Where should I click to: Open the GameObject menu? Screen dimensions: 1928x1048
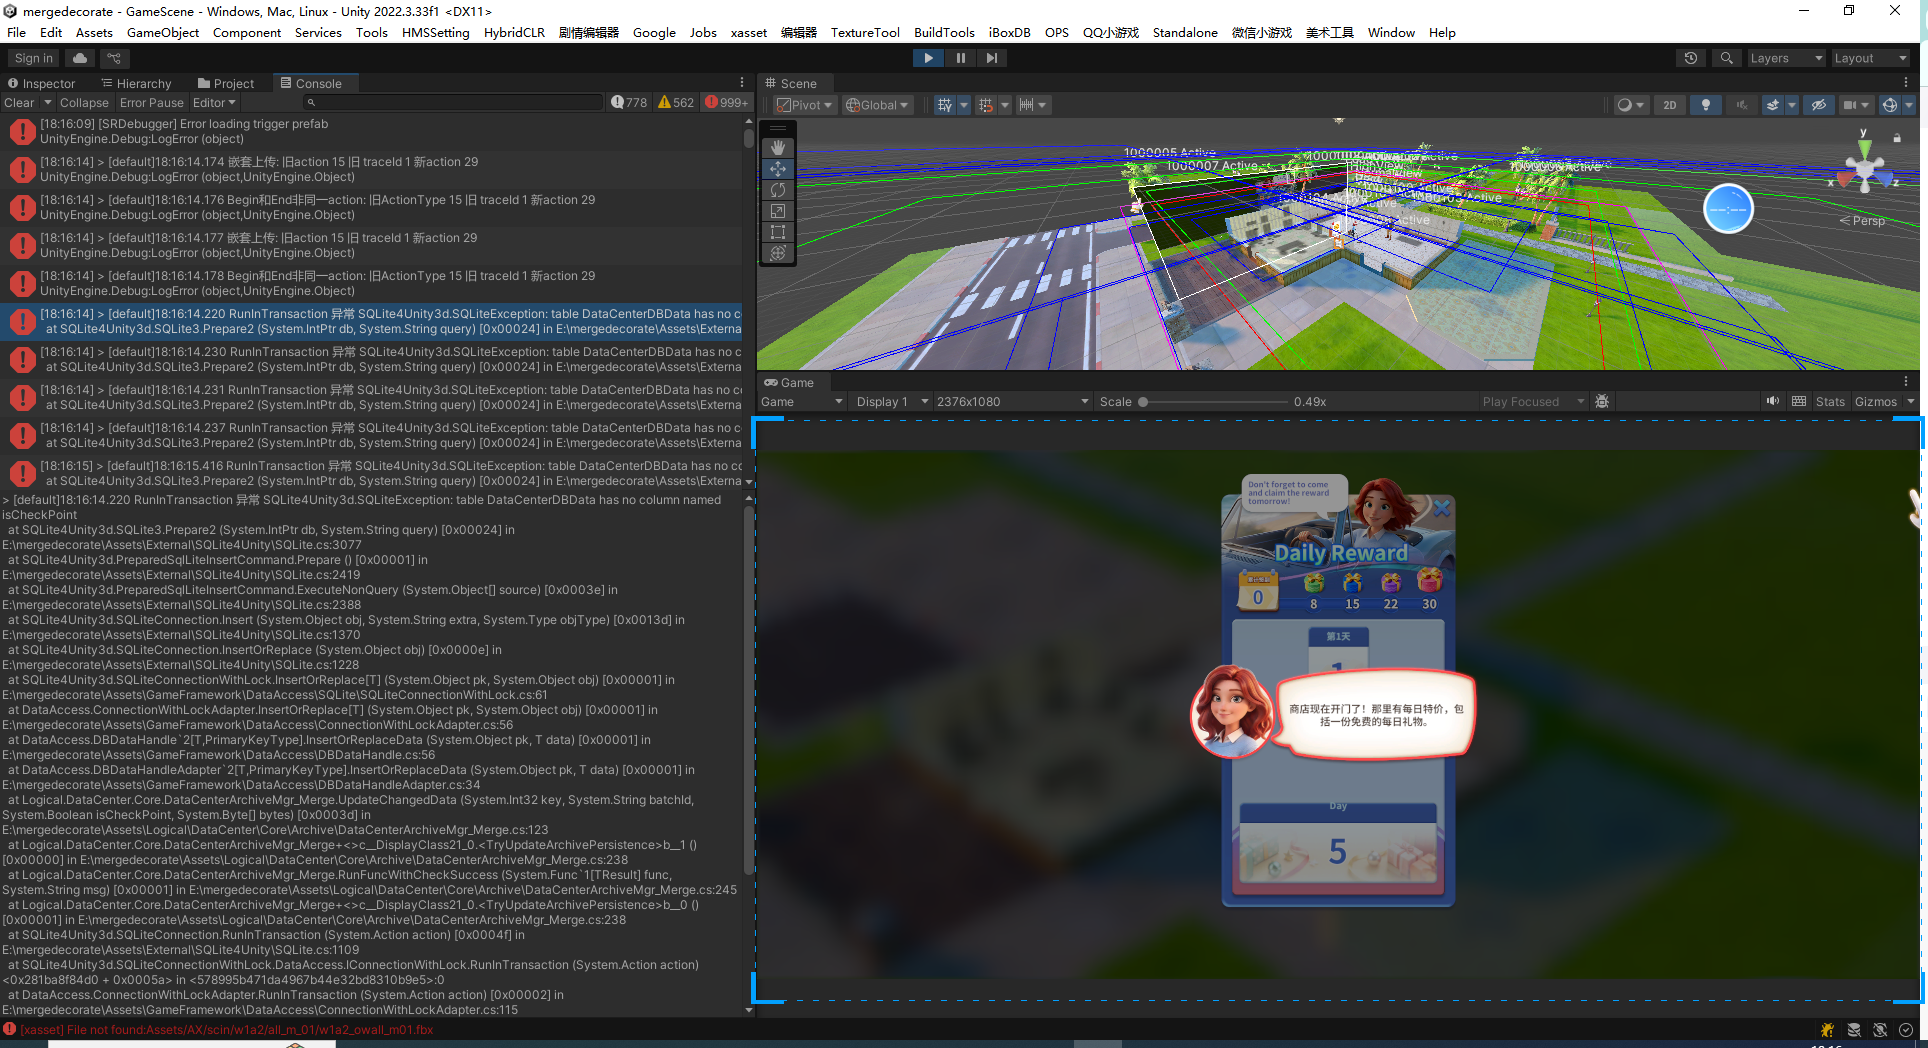163,32
